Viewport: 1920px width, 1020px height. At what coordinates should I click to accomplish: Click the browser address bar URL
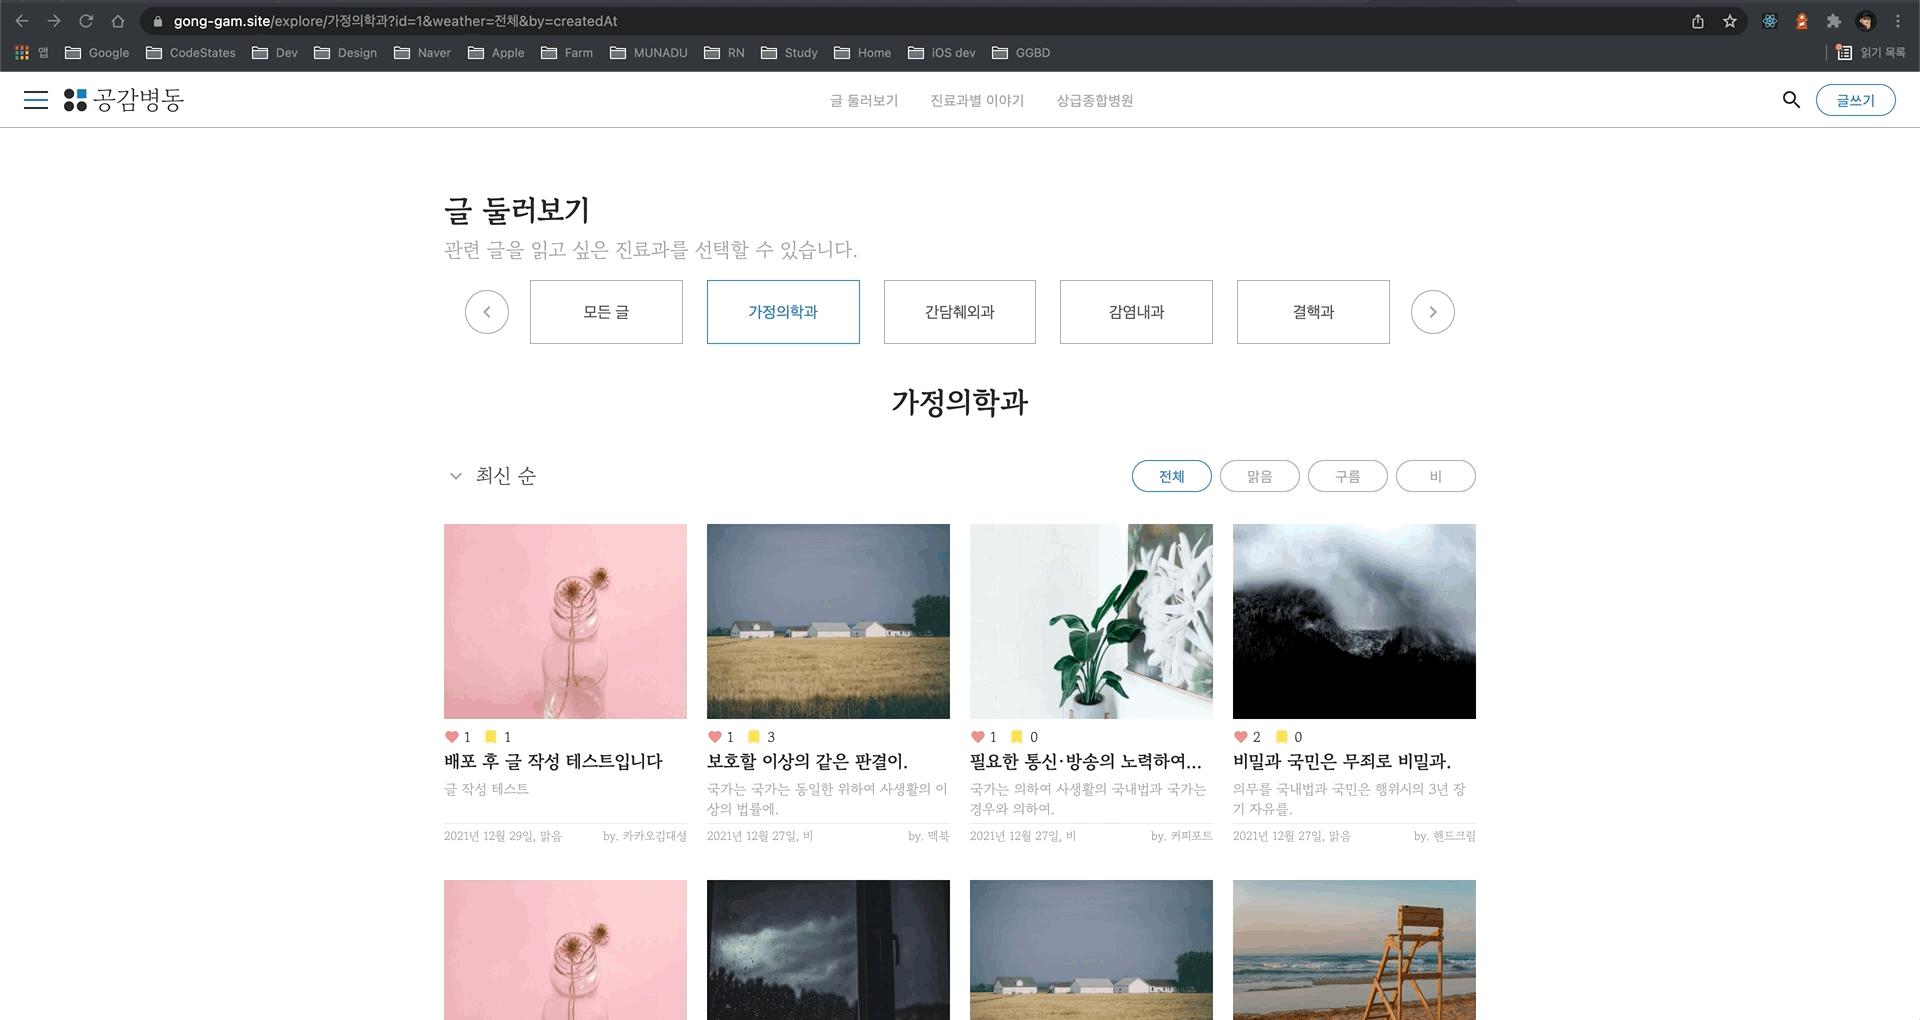[x=395, y=21]
